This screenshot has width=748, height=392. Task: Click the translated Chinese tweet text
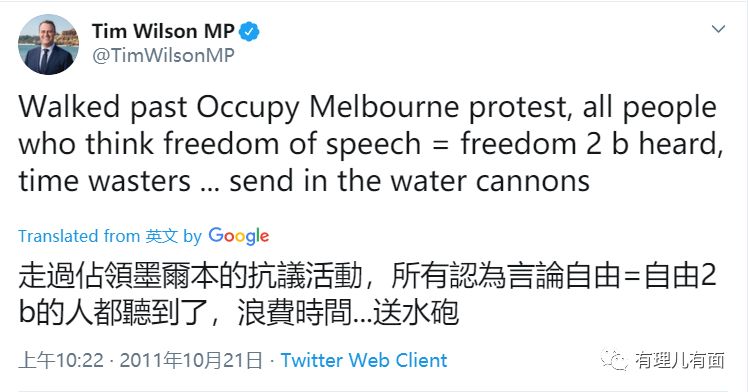[x=367, y=294]
